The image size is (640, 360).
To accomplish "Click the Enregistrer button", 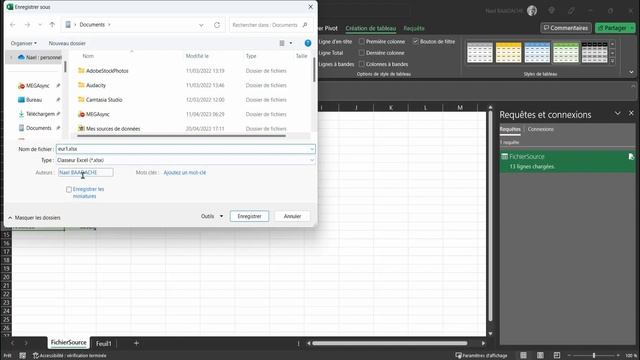I will (249, 216).
